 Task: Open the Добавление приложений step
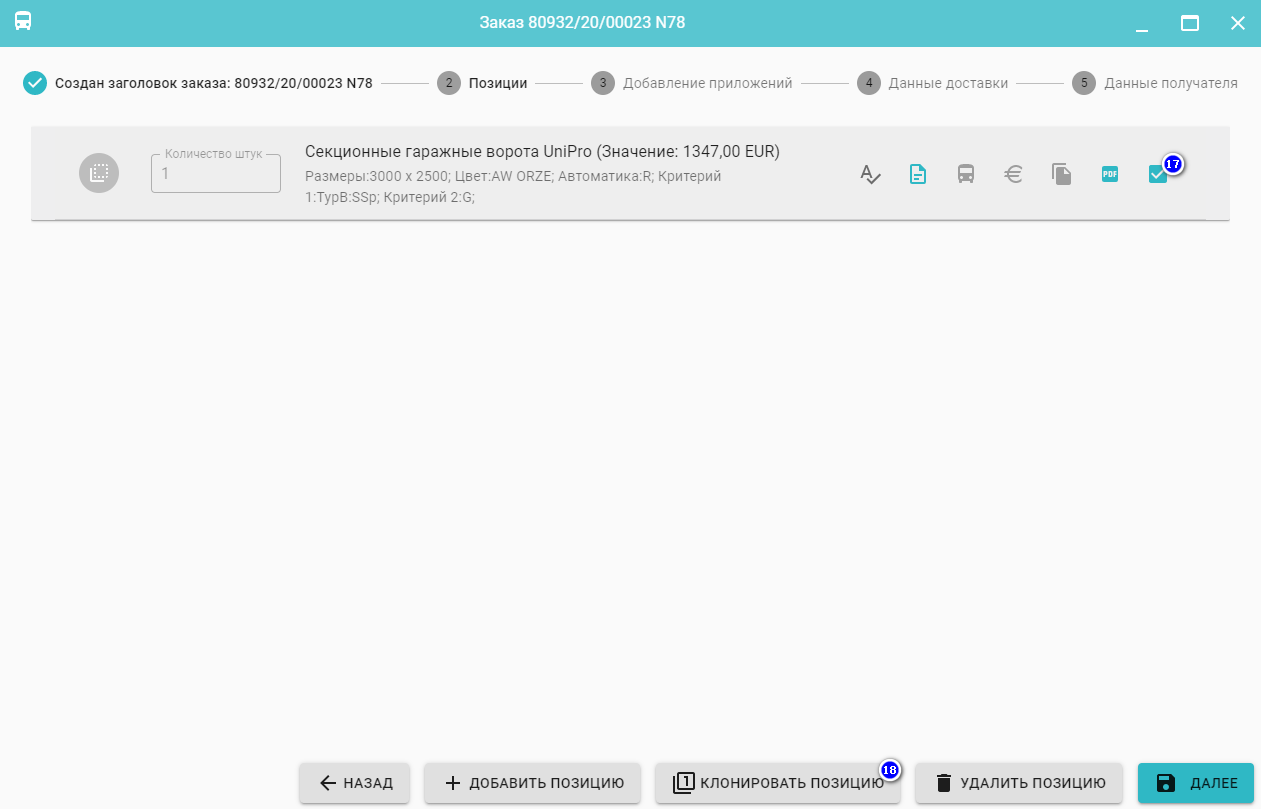[691, 83]
